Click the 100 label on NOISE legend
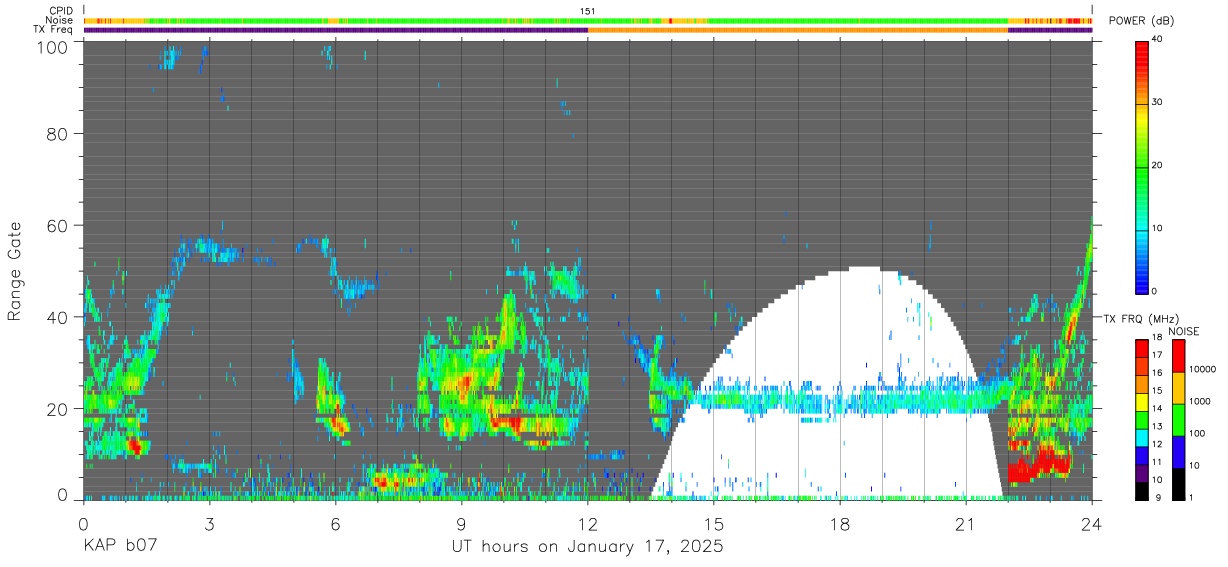1228x567 pixels. 1198,433
